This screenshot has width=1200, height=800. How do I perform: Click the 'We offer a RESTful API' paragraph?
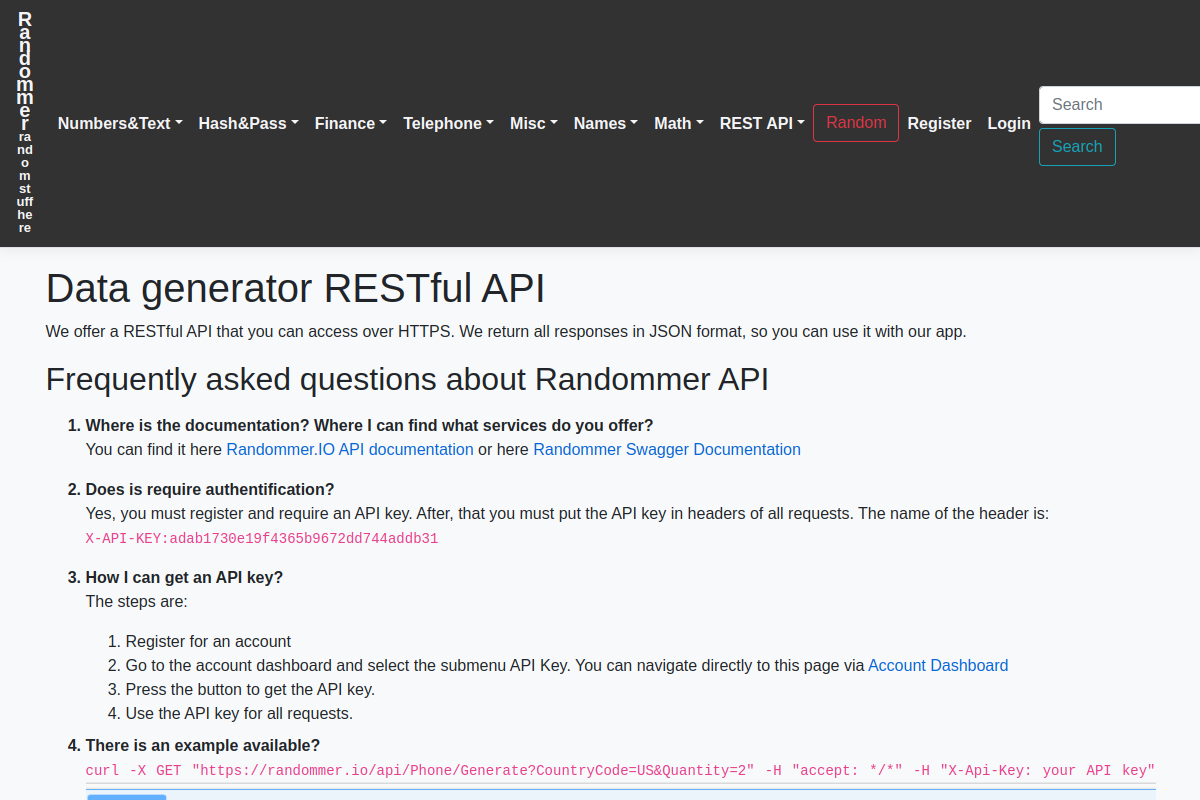(x=506, y=331)
